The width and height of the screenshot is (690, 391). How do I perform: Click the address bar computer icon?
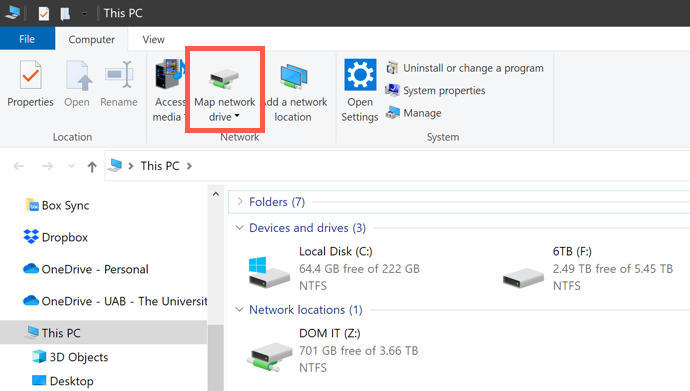[115, 165]
